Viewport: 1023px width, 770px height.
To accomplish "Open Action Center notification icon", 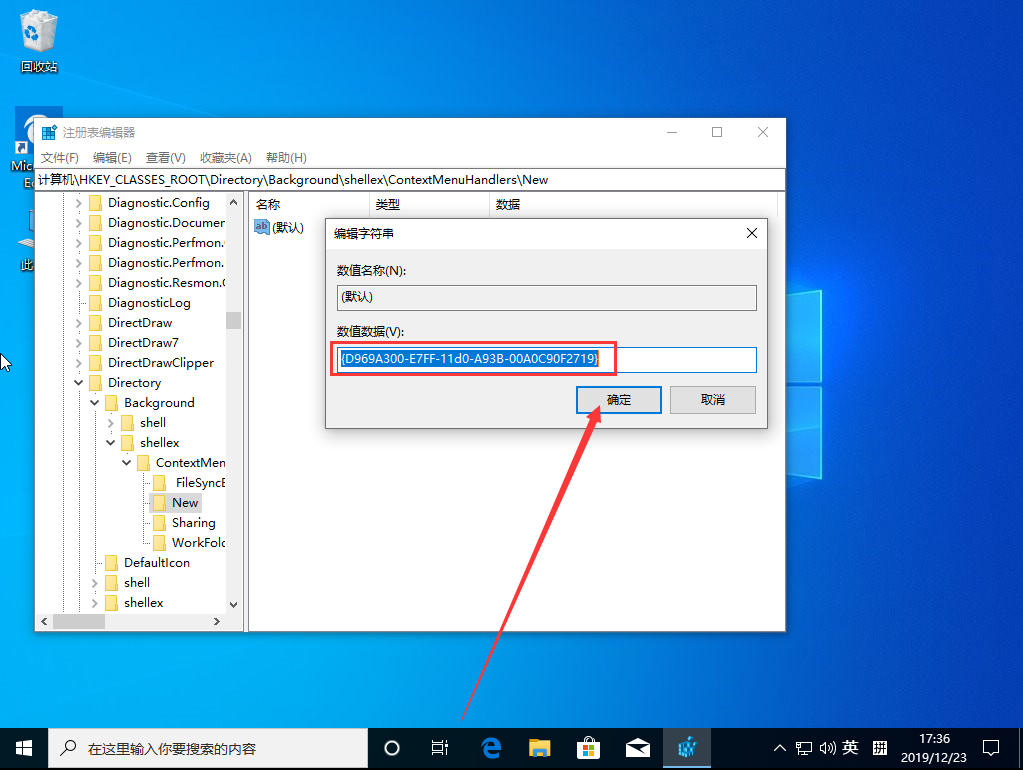I will pos(991,747).
